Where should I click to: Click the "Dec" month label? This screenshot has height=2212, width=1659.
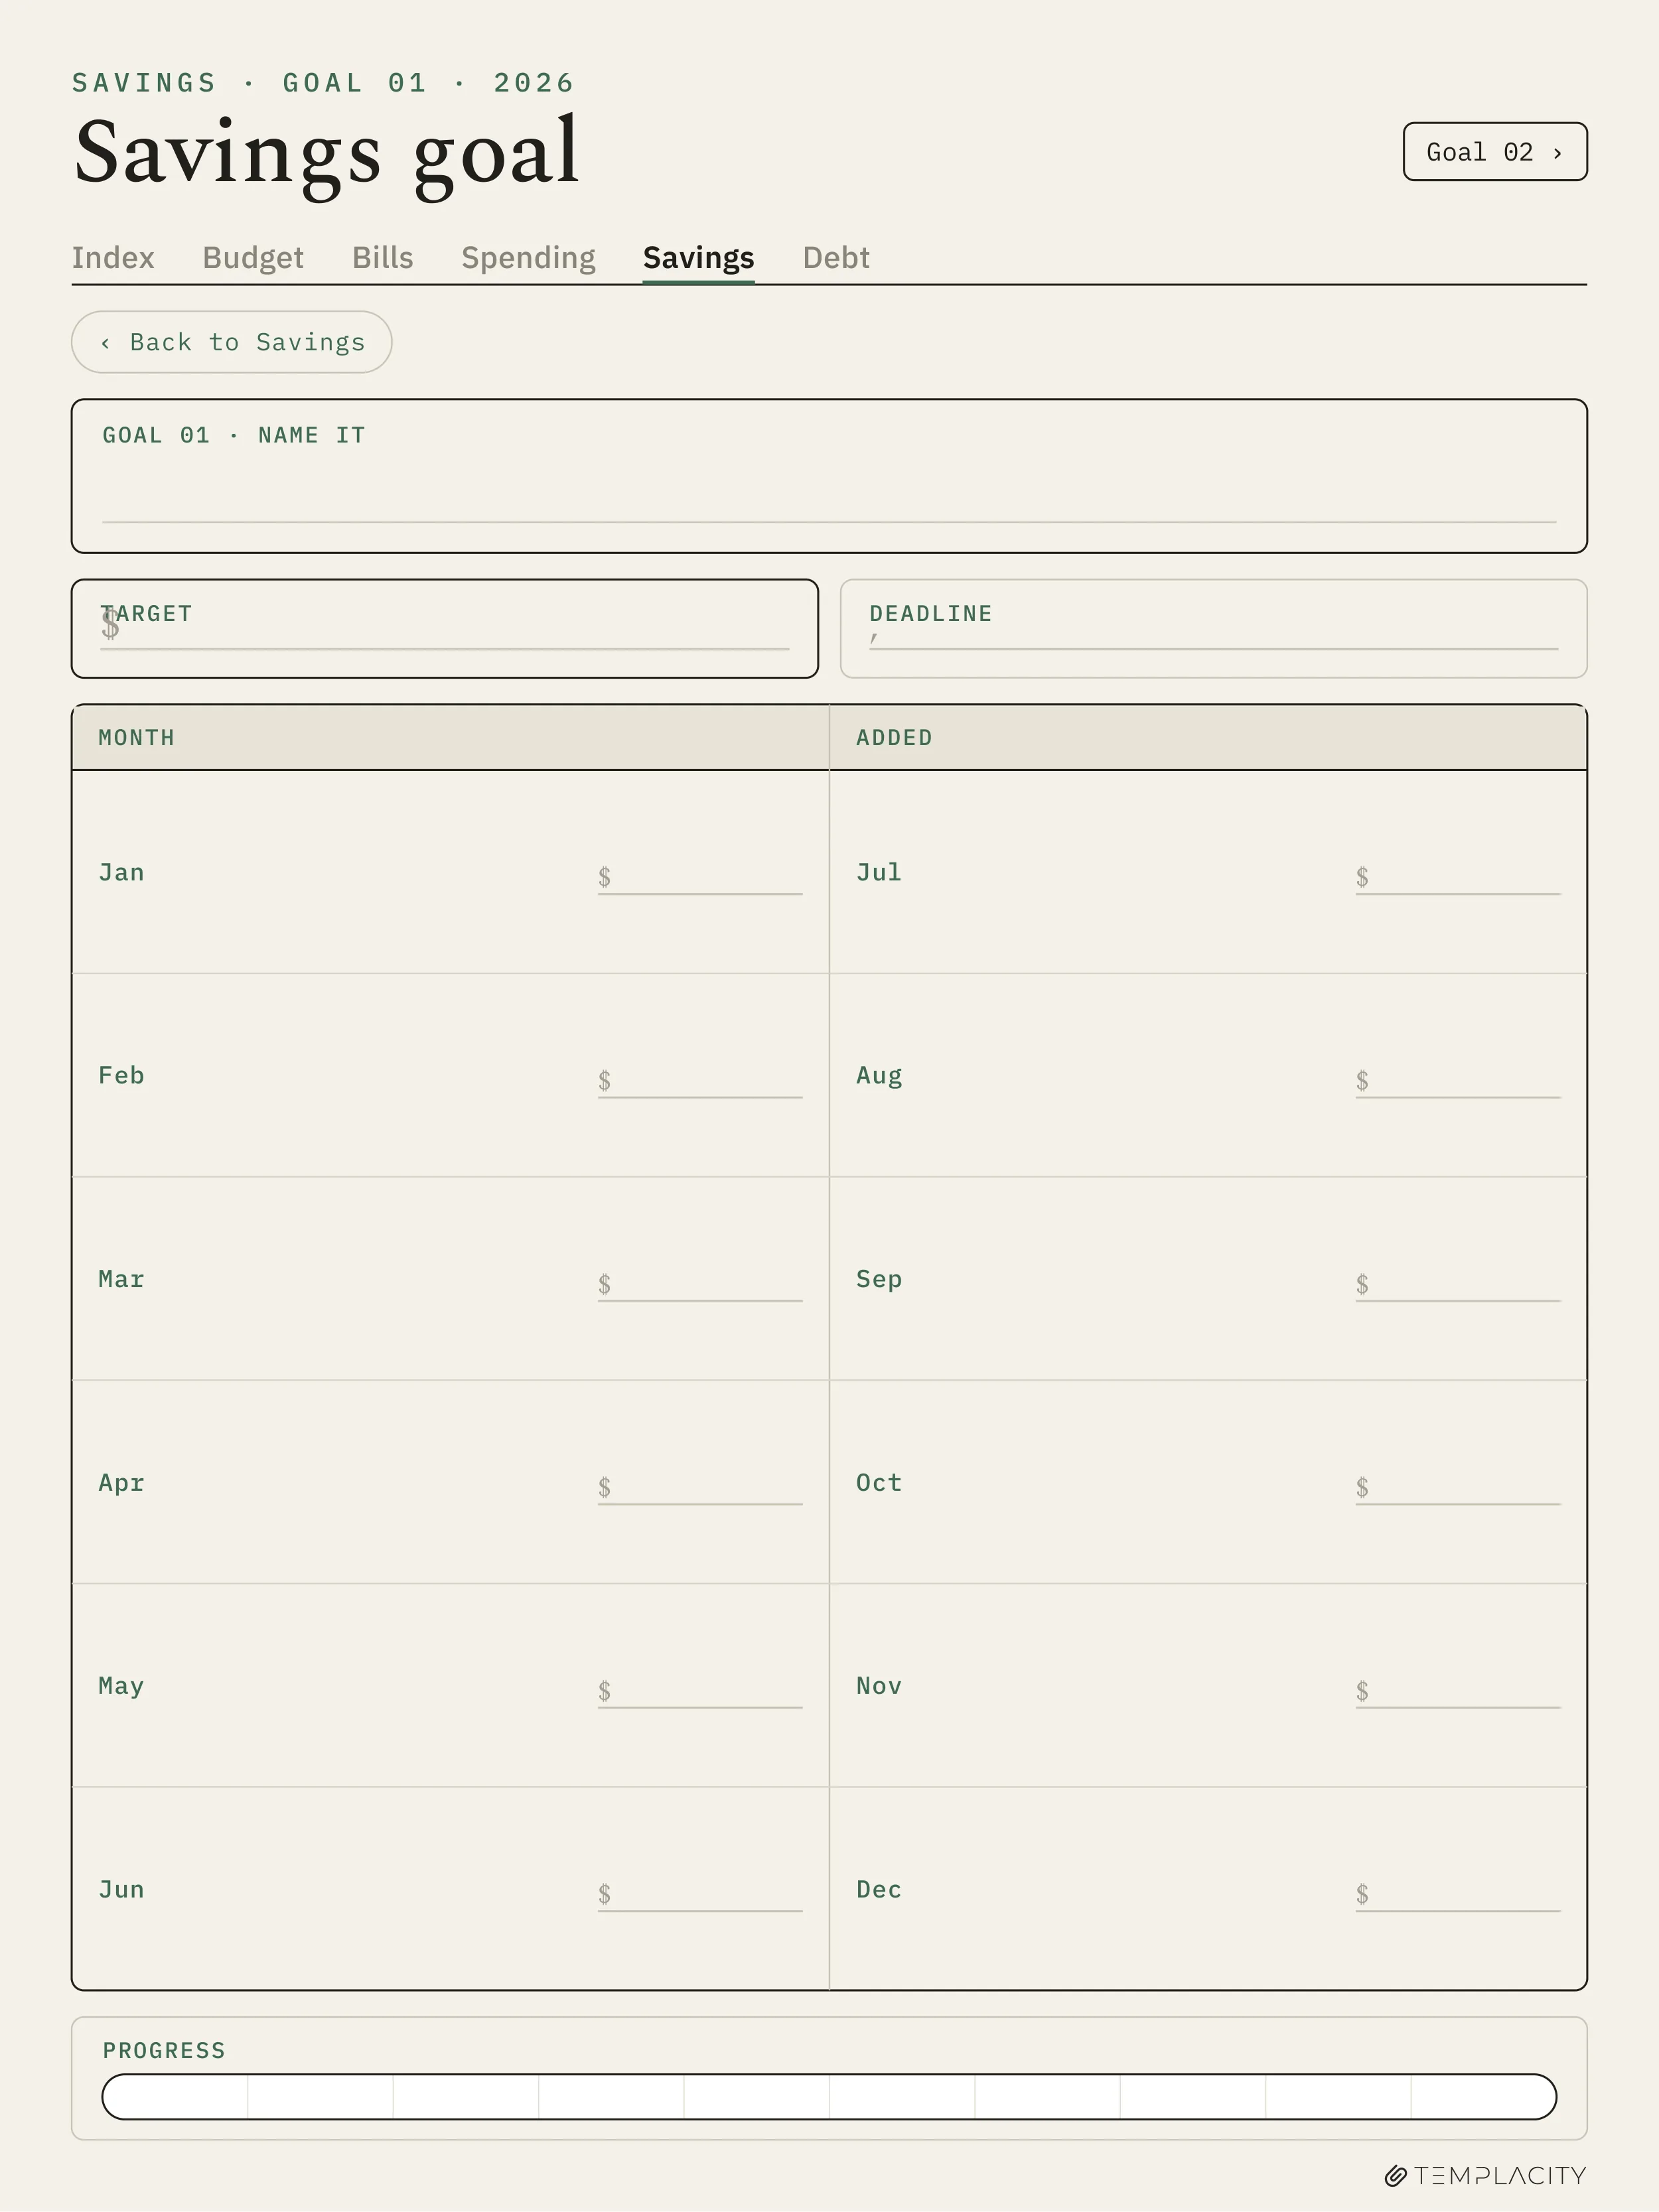tap(879, 1890)
